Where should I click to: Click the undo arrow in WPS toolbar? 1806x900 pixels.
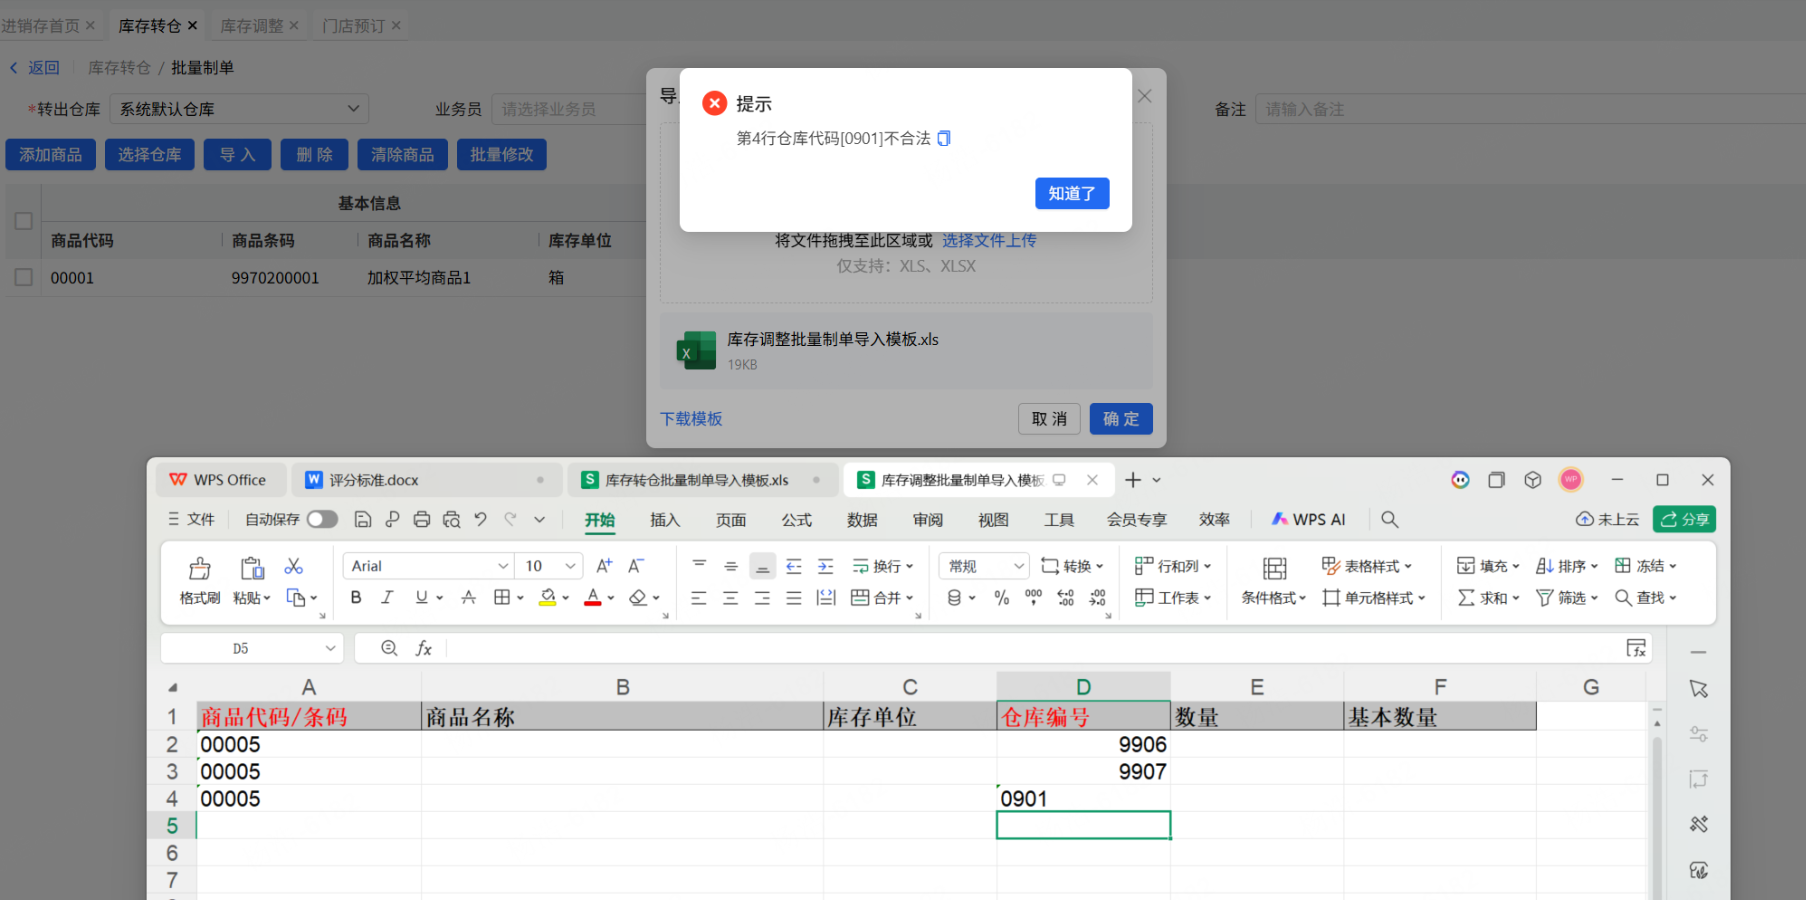(x=481, y=519)
